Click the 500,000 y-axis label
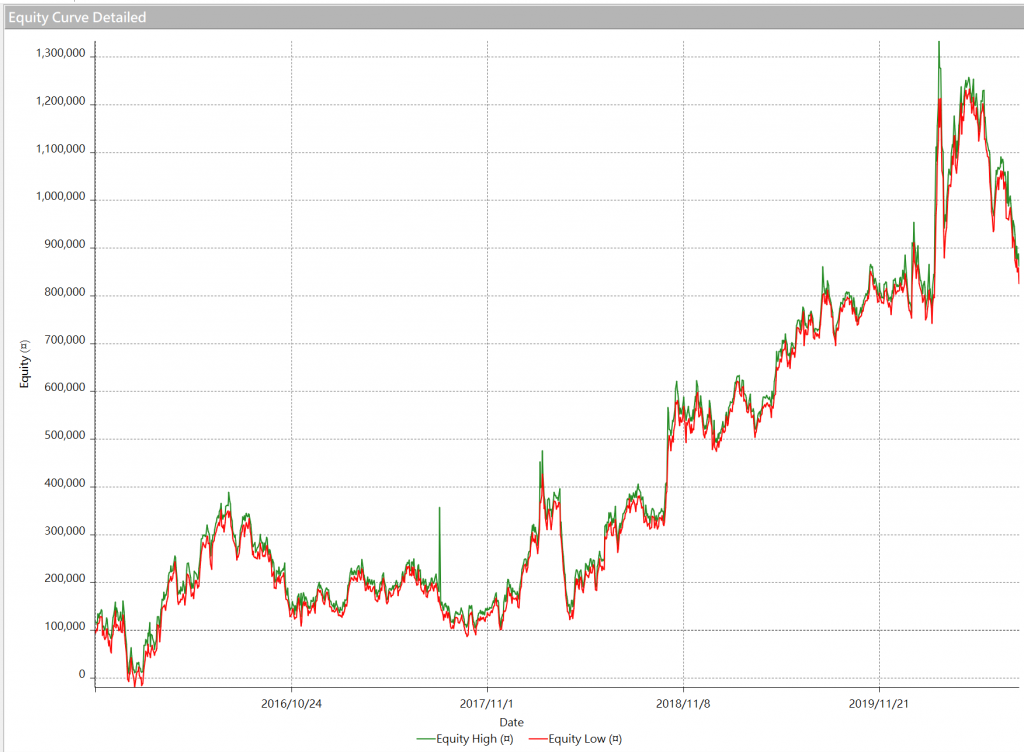This screenshot has width=1024, height=752. pos(65,439)
